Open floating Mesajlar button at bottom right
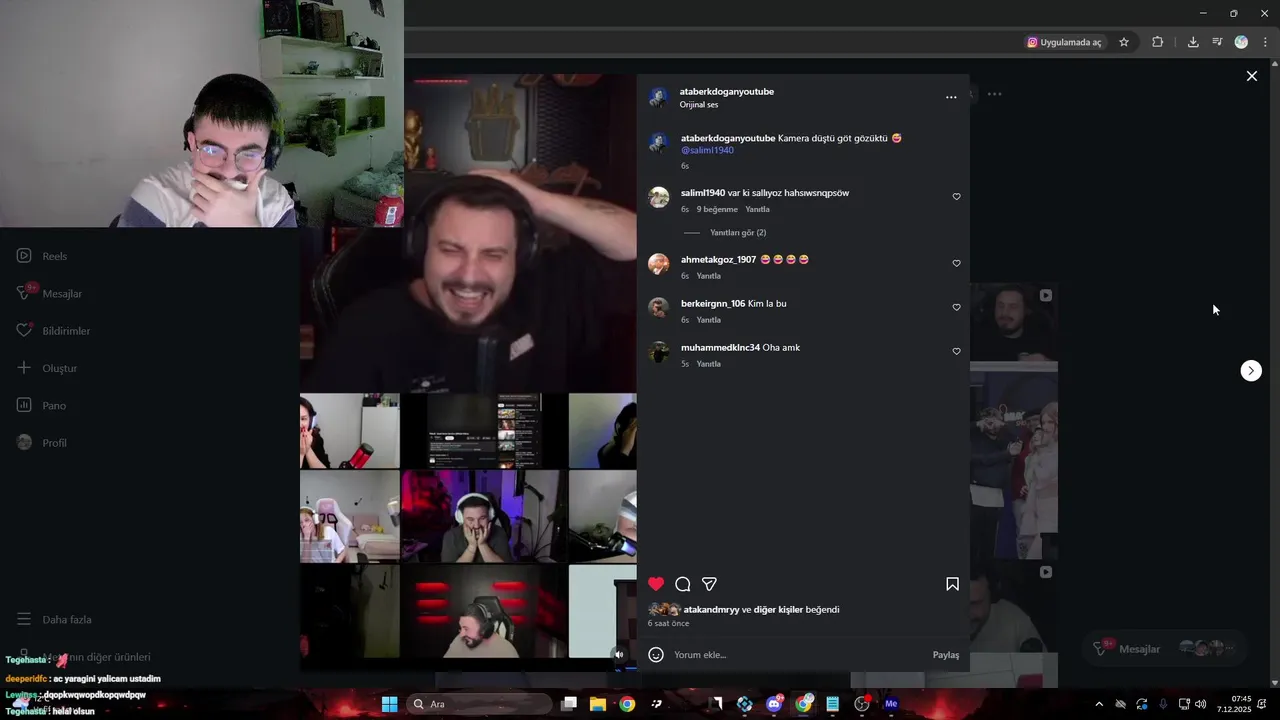Viewport: 1280px width, 720px height. click(x=1165, y=649)
